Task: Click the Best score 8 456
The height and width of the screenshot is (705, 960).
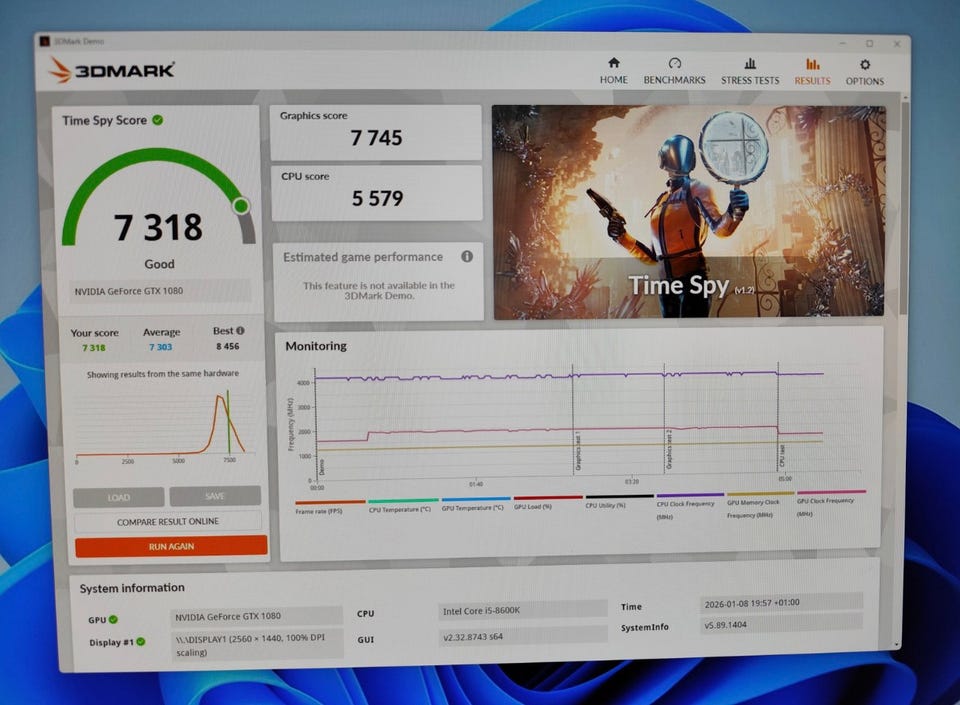Action: 228,346
